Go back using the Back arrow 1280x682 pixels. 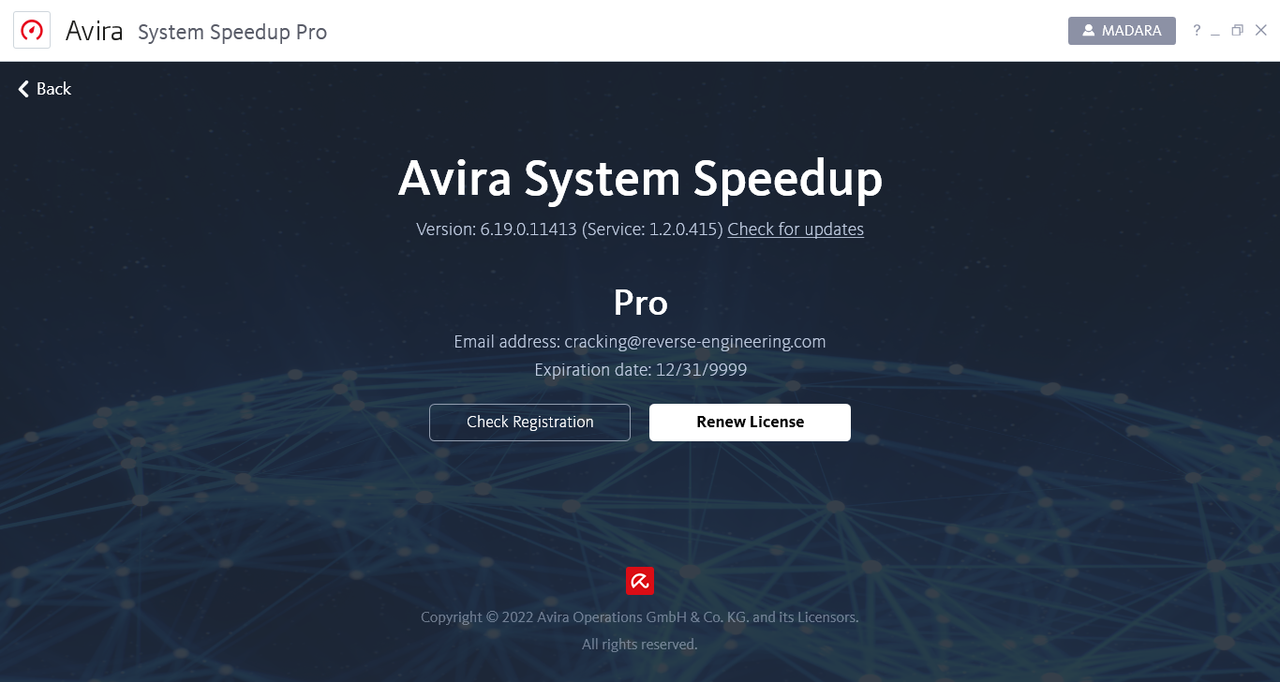click(x=44, y=89)
